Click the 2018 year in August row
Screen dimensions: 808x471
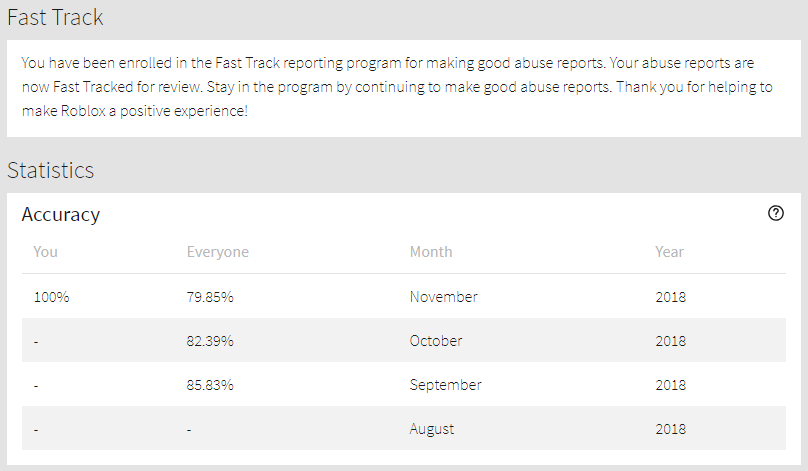coord(671,429)
